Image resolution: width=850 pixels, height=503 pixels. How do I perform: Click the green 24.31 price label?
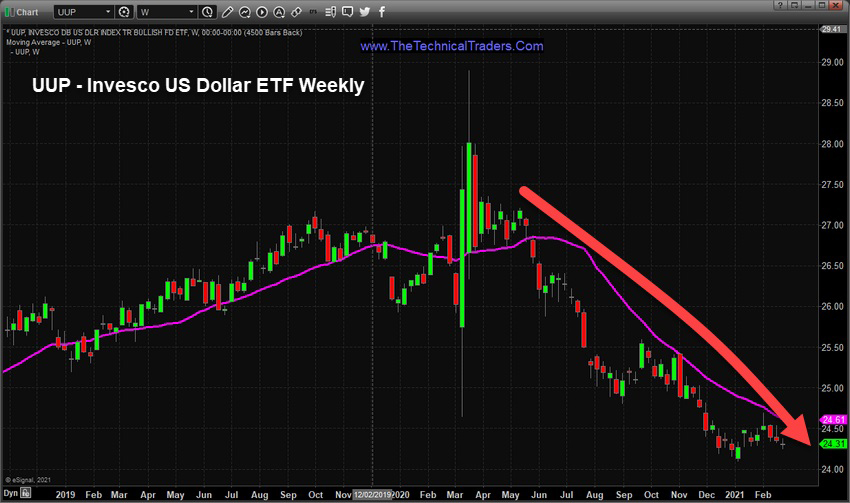tap(833, 443)
